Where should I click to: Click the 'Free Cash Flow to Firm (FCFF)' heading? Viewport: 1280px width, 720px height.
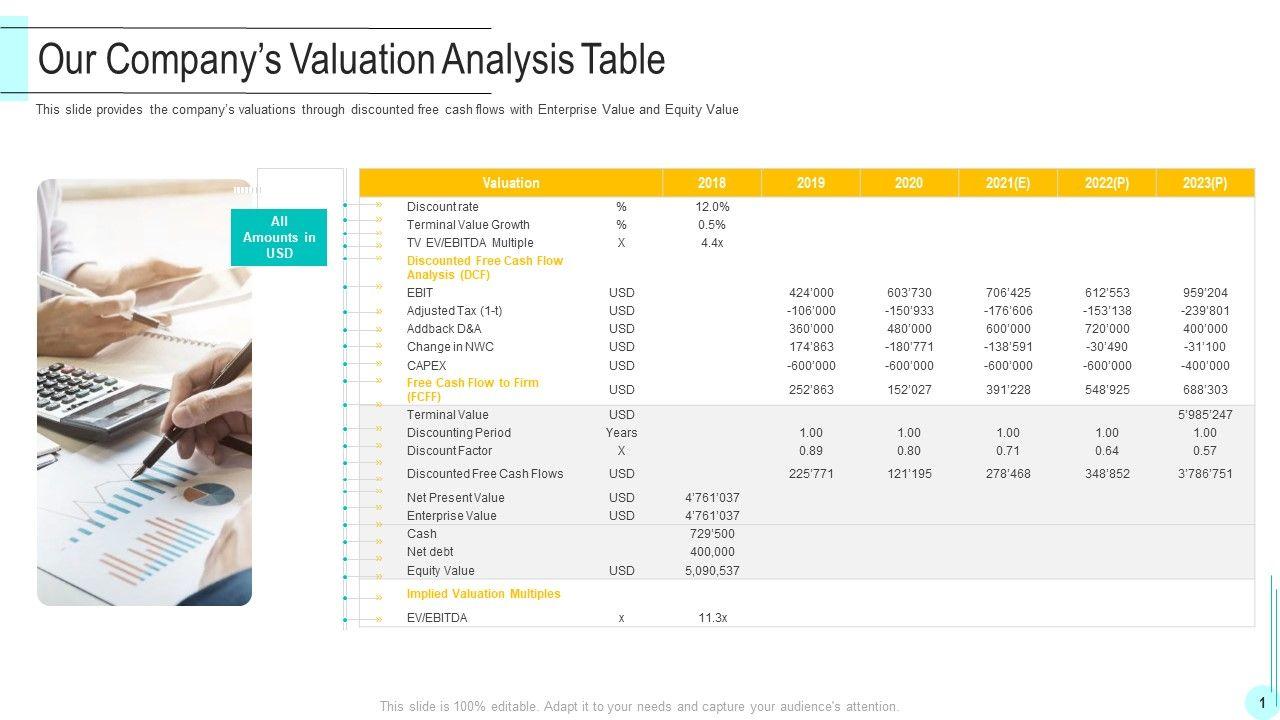[473, 389]
